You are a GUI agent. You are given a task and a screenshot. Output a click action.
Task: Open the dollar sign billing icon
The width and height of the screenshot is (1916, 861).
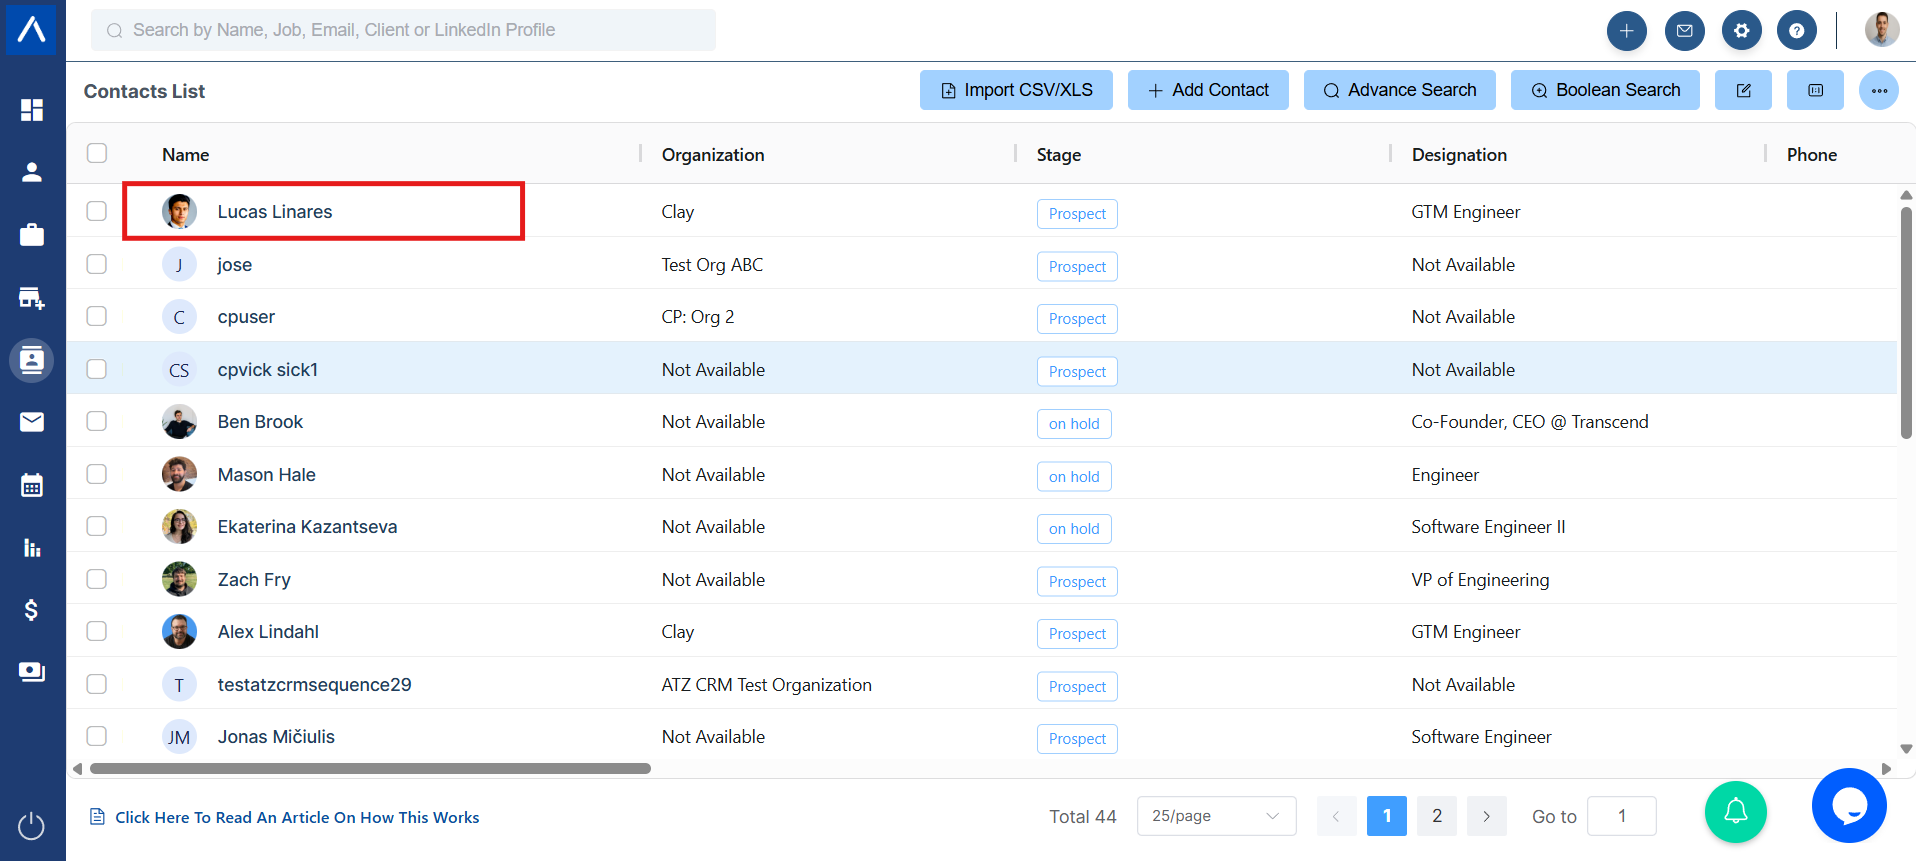(32, 610)
